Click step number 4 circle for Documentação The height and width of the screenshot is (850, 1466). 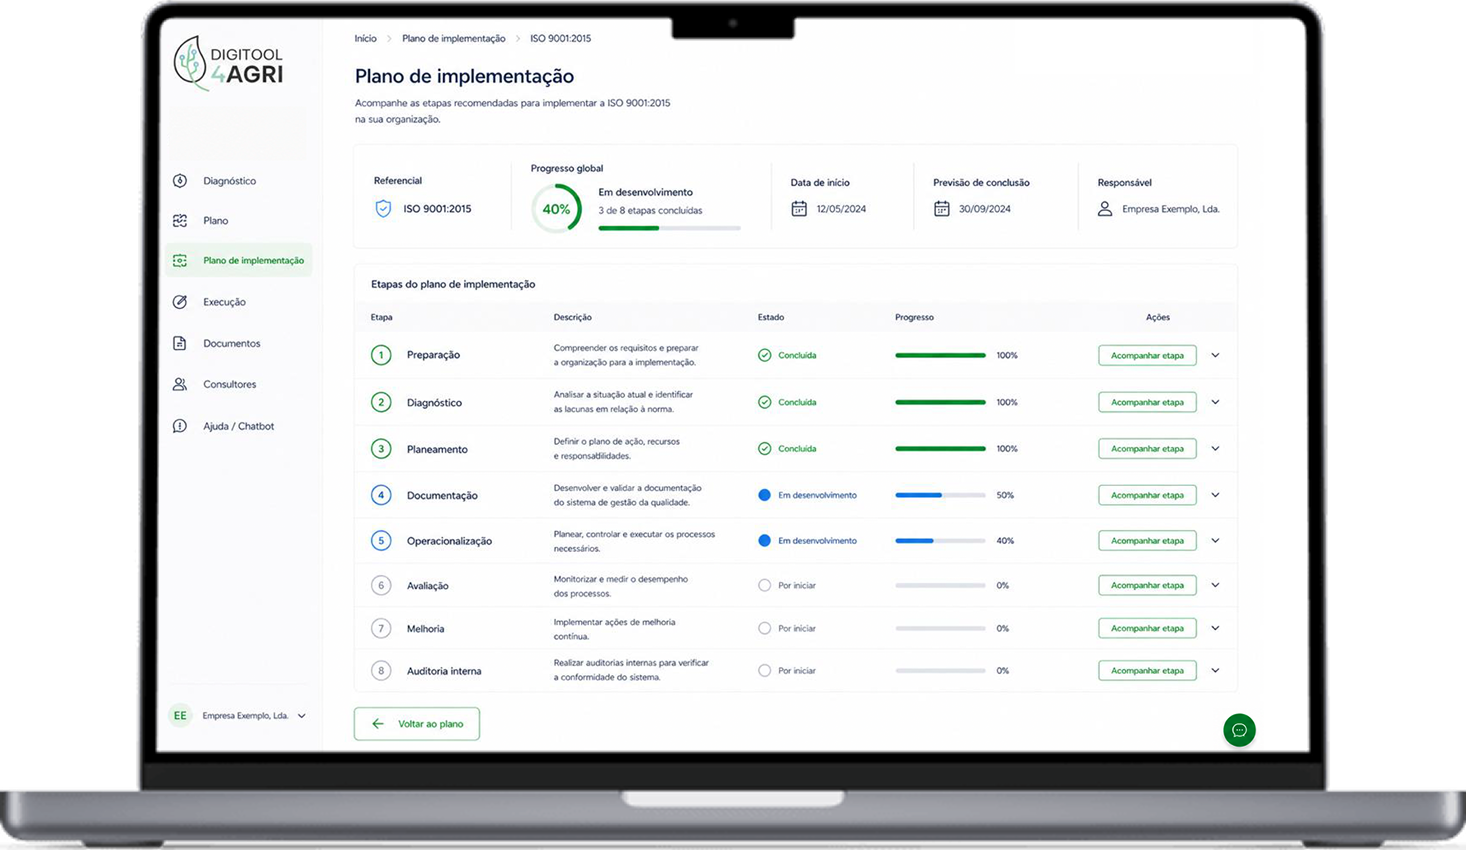click(x=381, y=495)
